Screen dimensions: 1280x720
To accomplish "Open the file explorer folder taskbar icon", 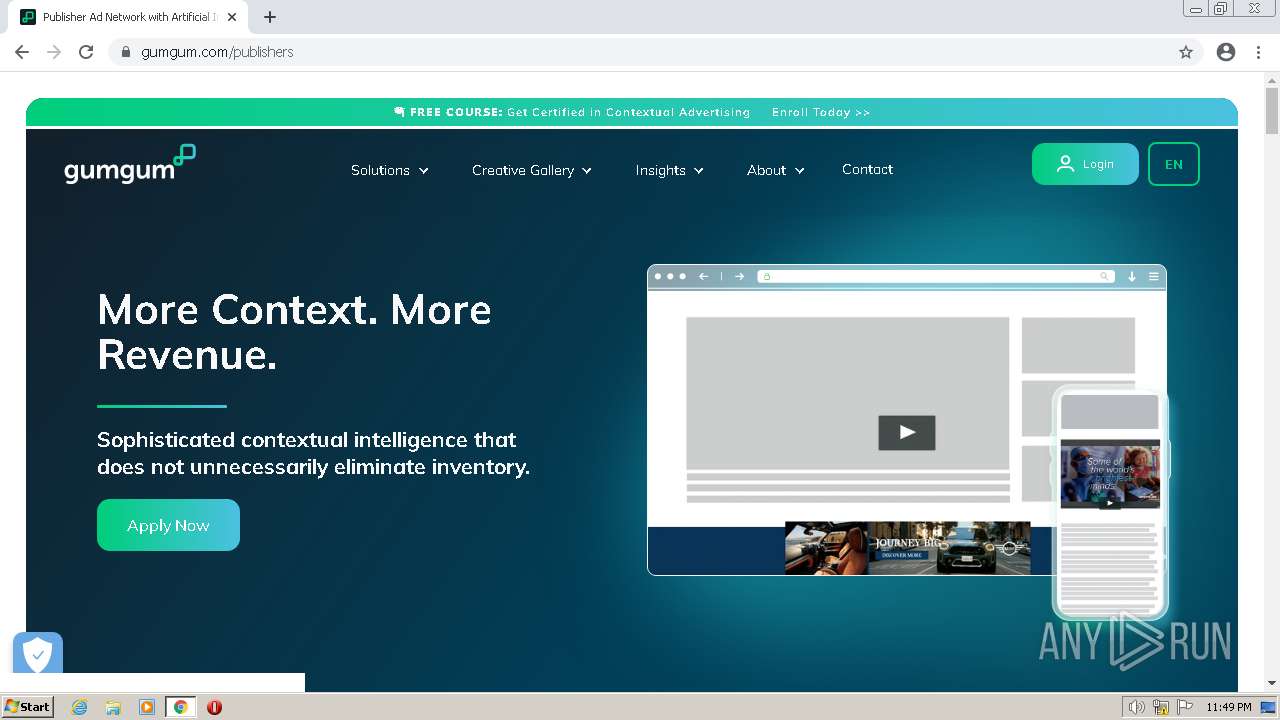I will coord(113,707).
